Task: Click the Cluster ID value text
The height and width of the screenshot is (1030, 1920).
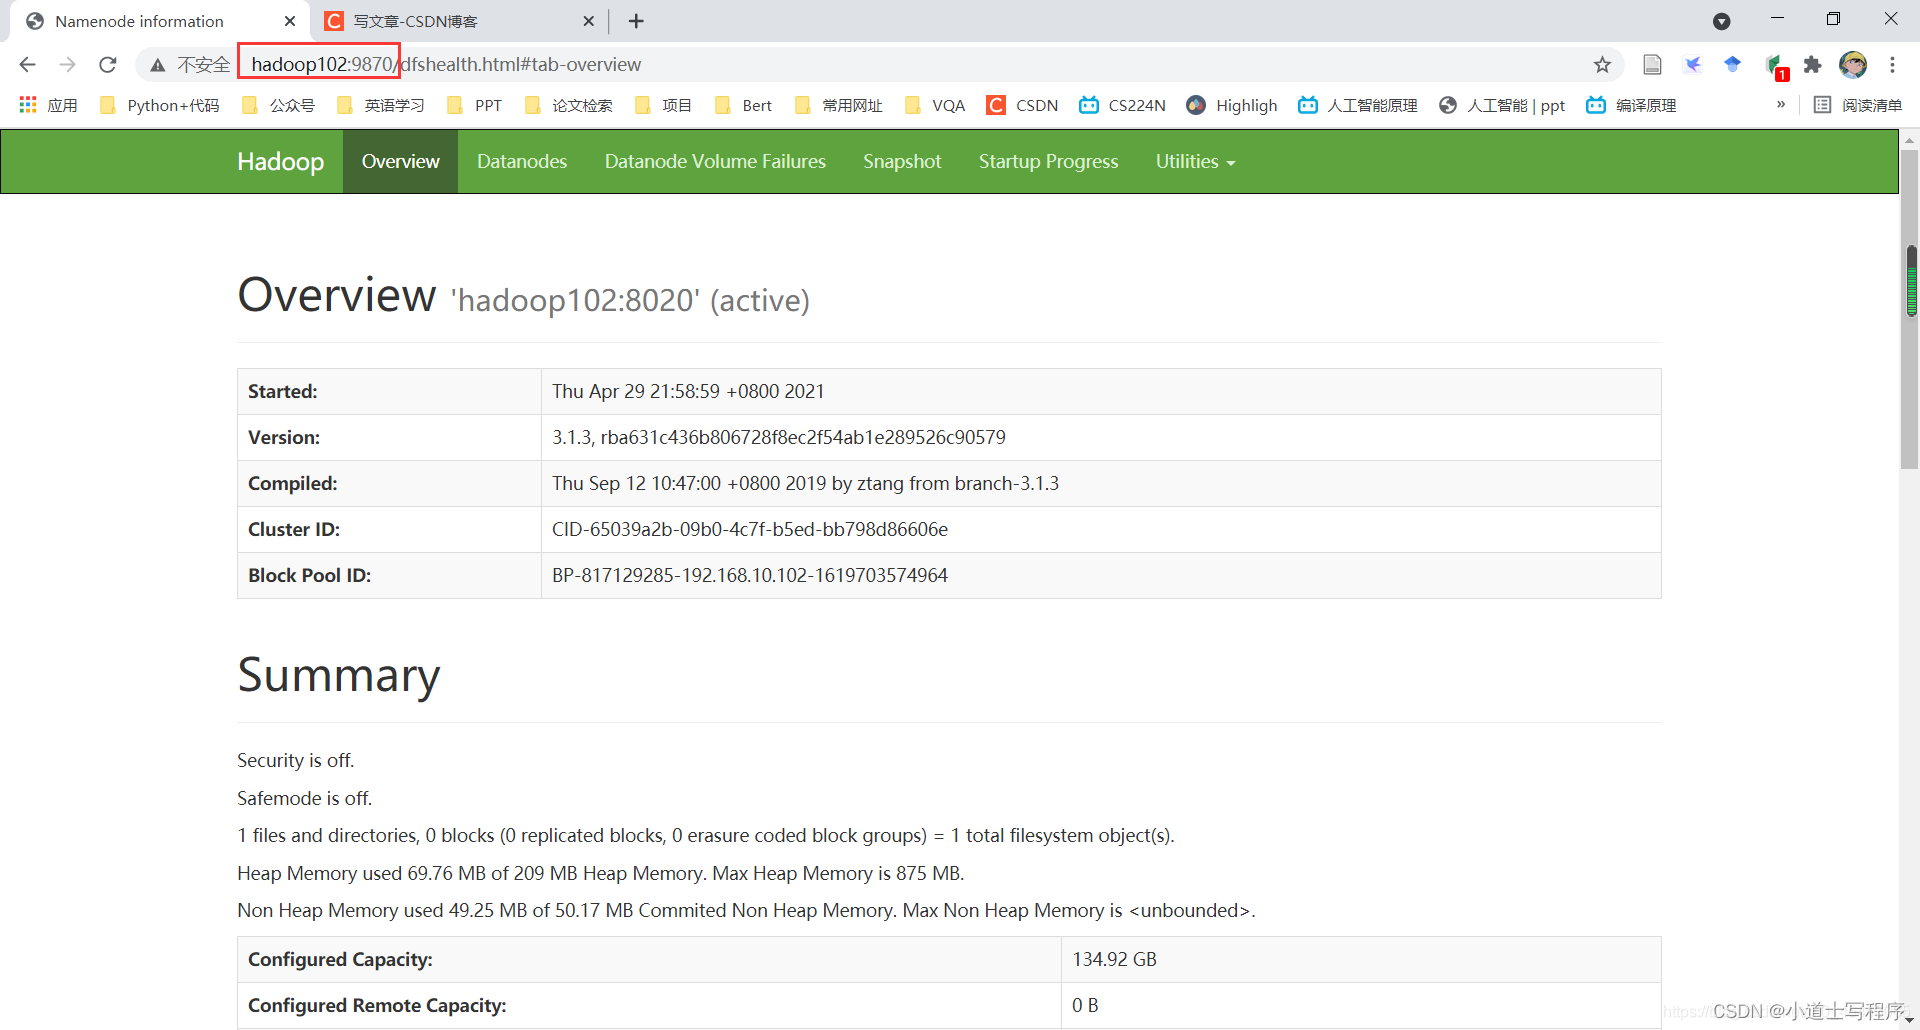Action: coord(750,529)
